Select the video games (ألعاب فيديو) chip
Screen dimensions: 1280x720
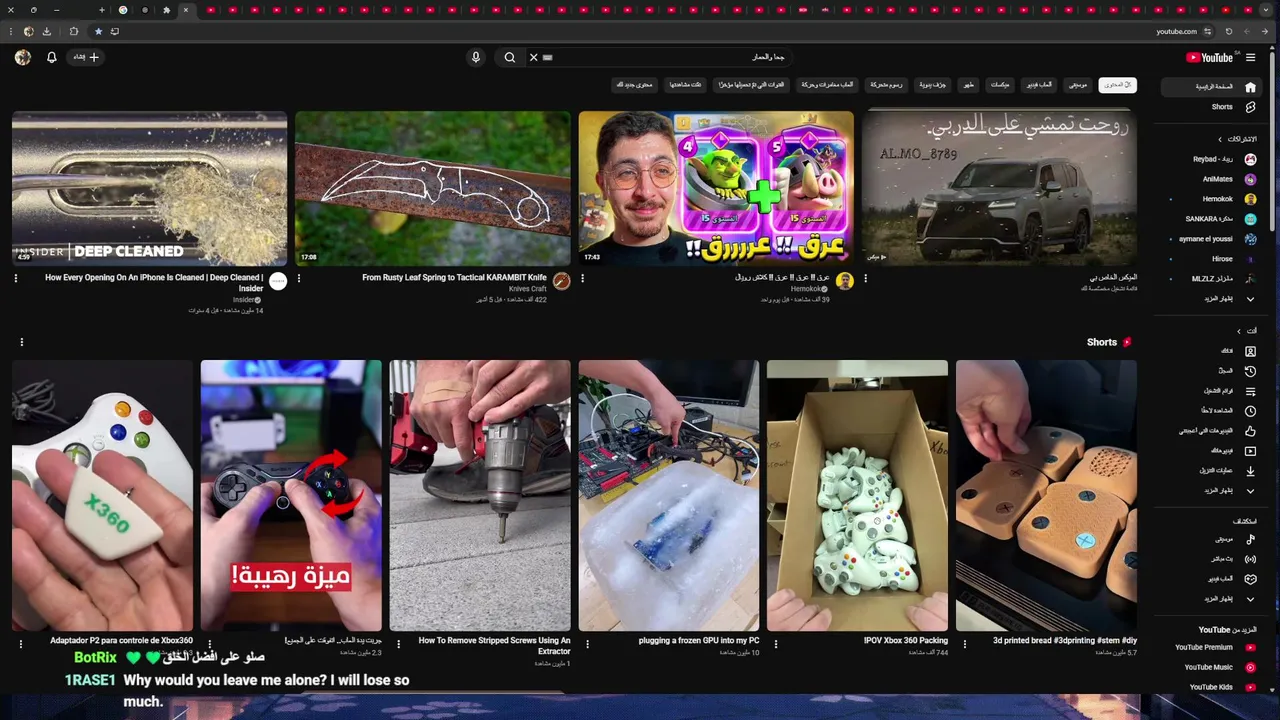(x=1037, y=85)
